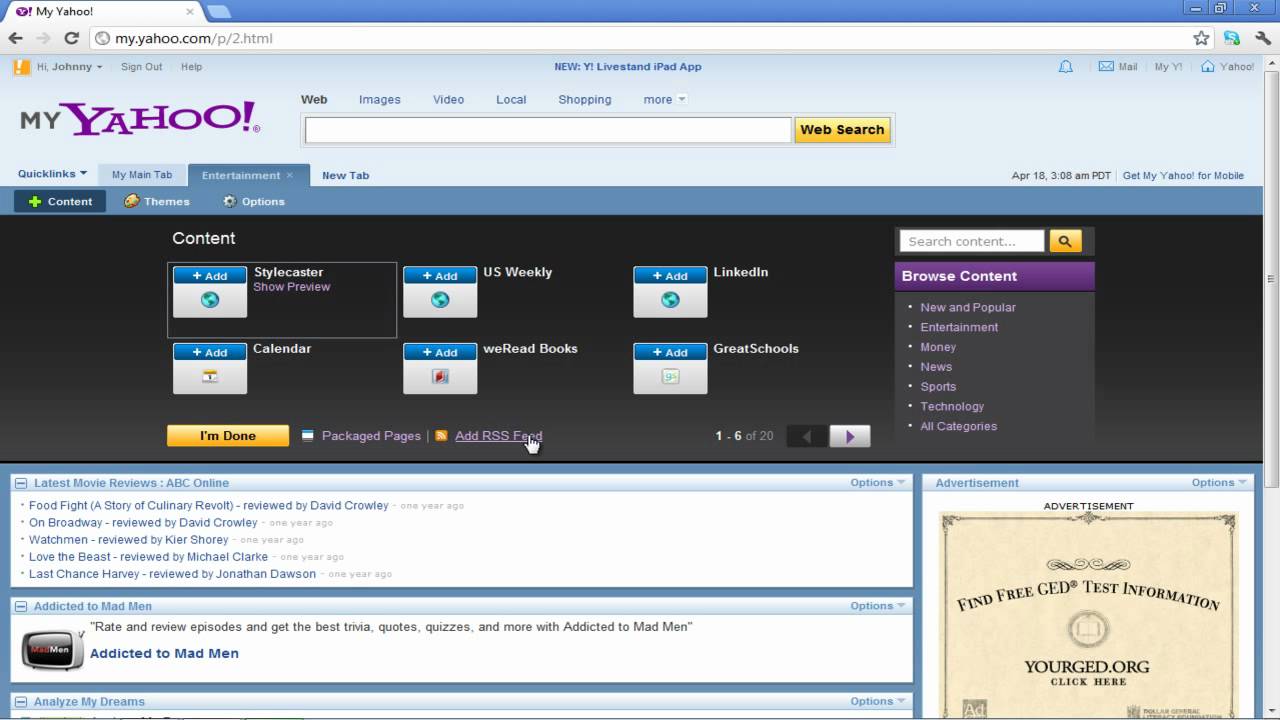Open the Hi, Johnny account dropdown

[69, 67]
